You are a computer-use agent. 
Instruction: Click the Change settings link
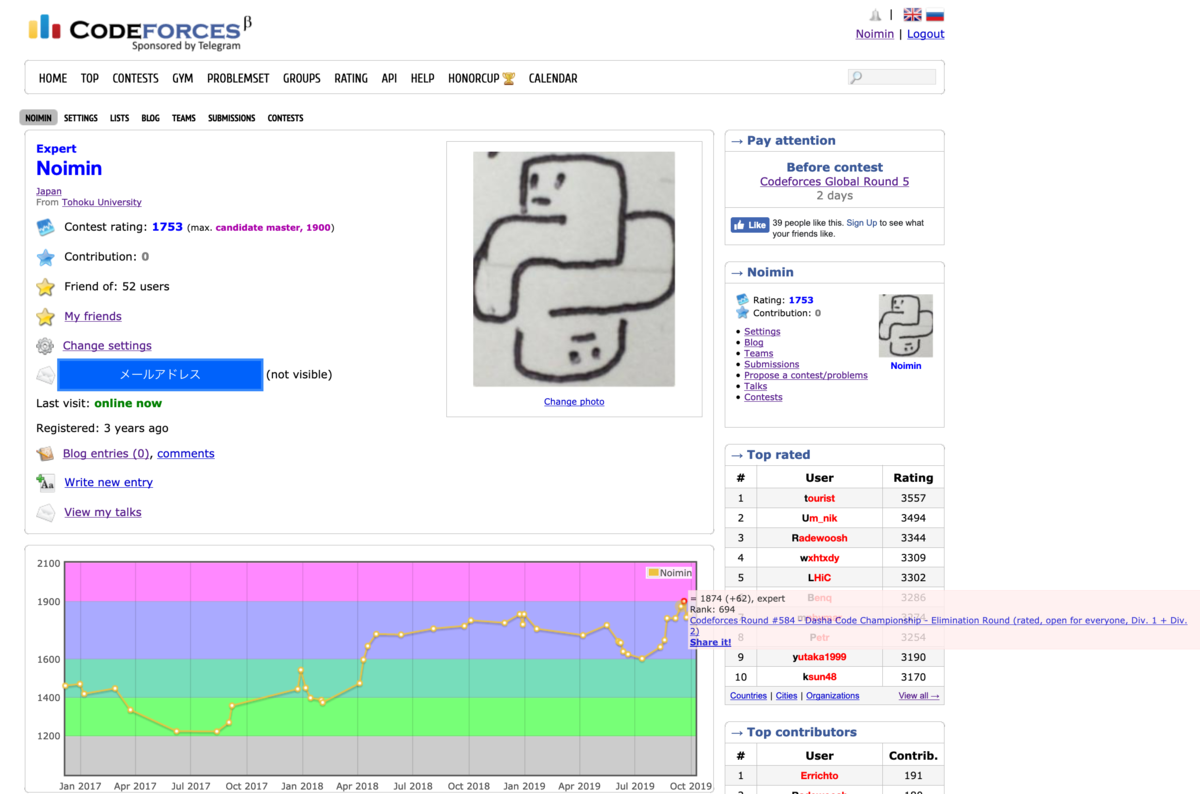107,346
